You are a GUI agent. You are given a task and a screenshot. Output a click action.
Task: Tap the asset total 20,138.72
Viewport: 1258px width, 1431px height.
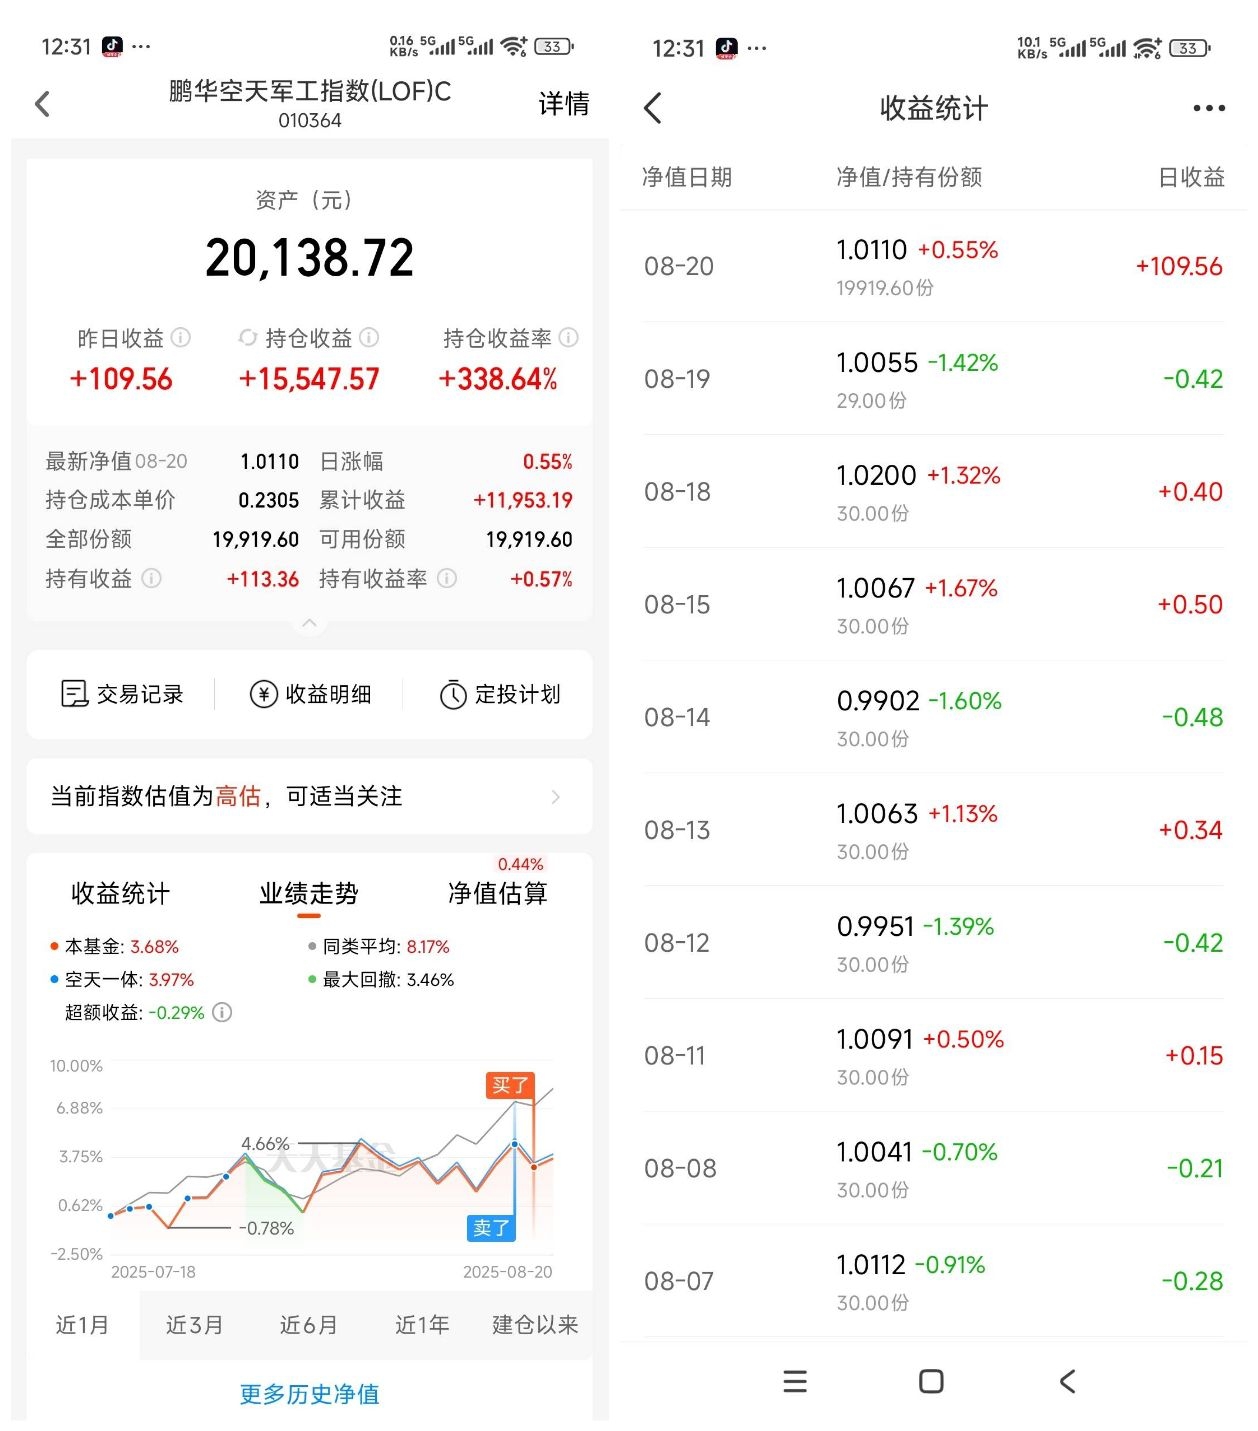(x=310, y=258)
